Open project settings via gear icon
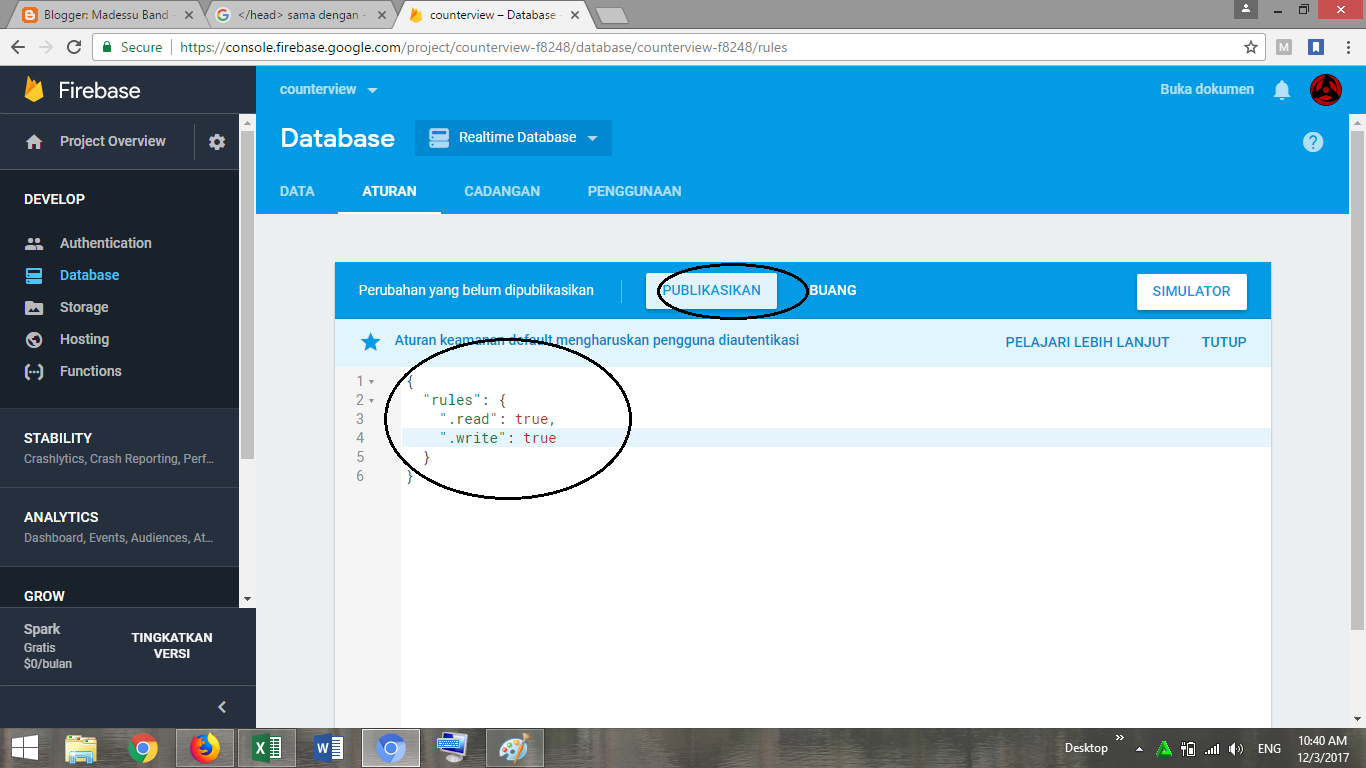Viewport: 1366px width, 768px height. (x=216, y=141)
